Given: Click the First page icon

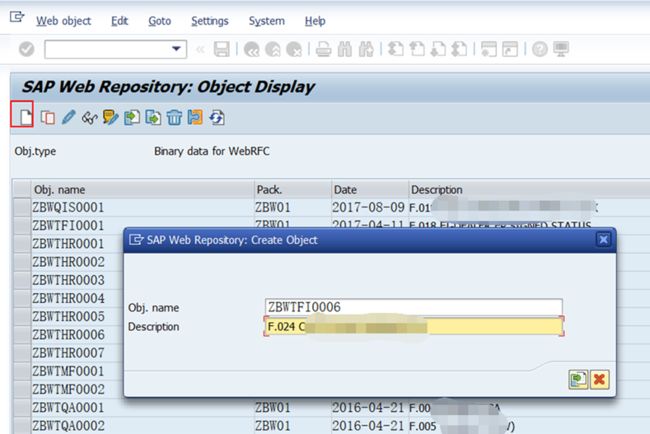Looking at the screenshot, I should [x=395, y=49].
